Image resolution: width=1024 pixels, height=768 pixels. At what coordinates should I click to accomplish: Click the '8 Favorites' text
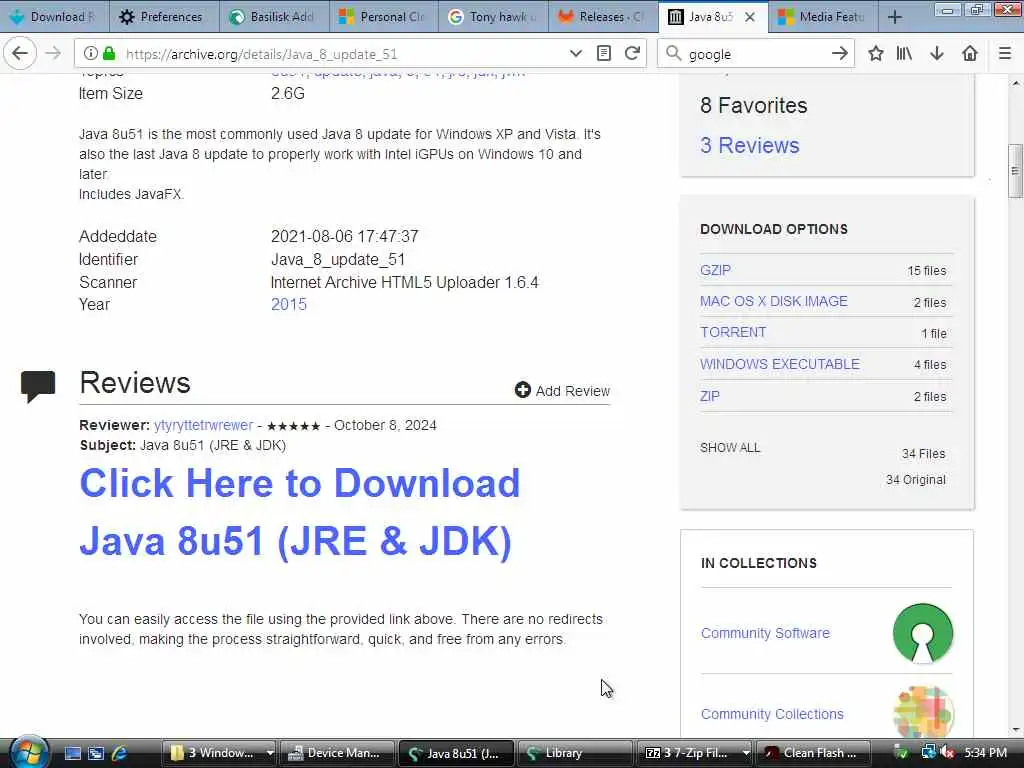pyautogui.click(x=754, y=105)
